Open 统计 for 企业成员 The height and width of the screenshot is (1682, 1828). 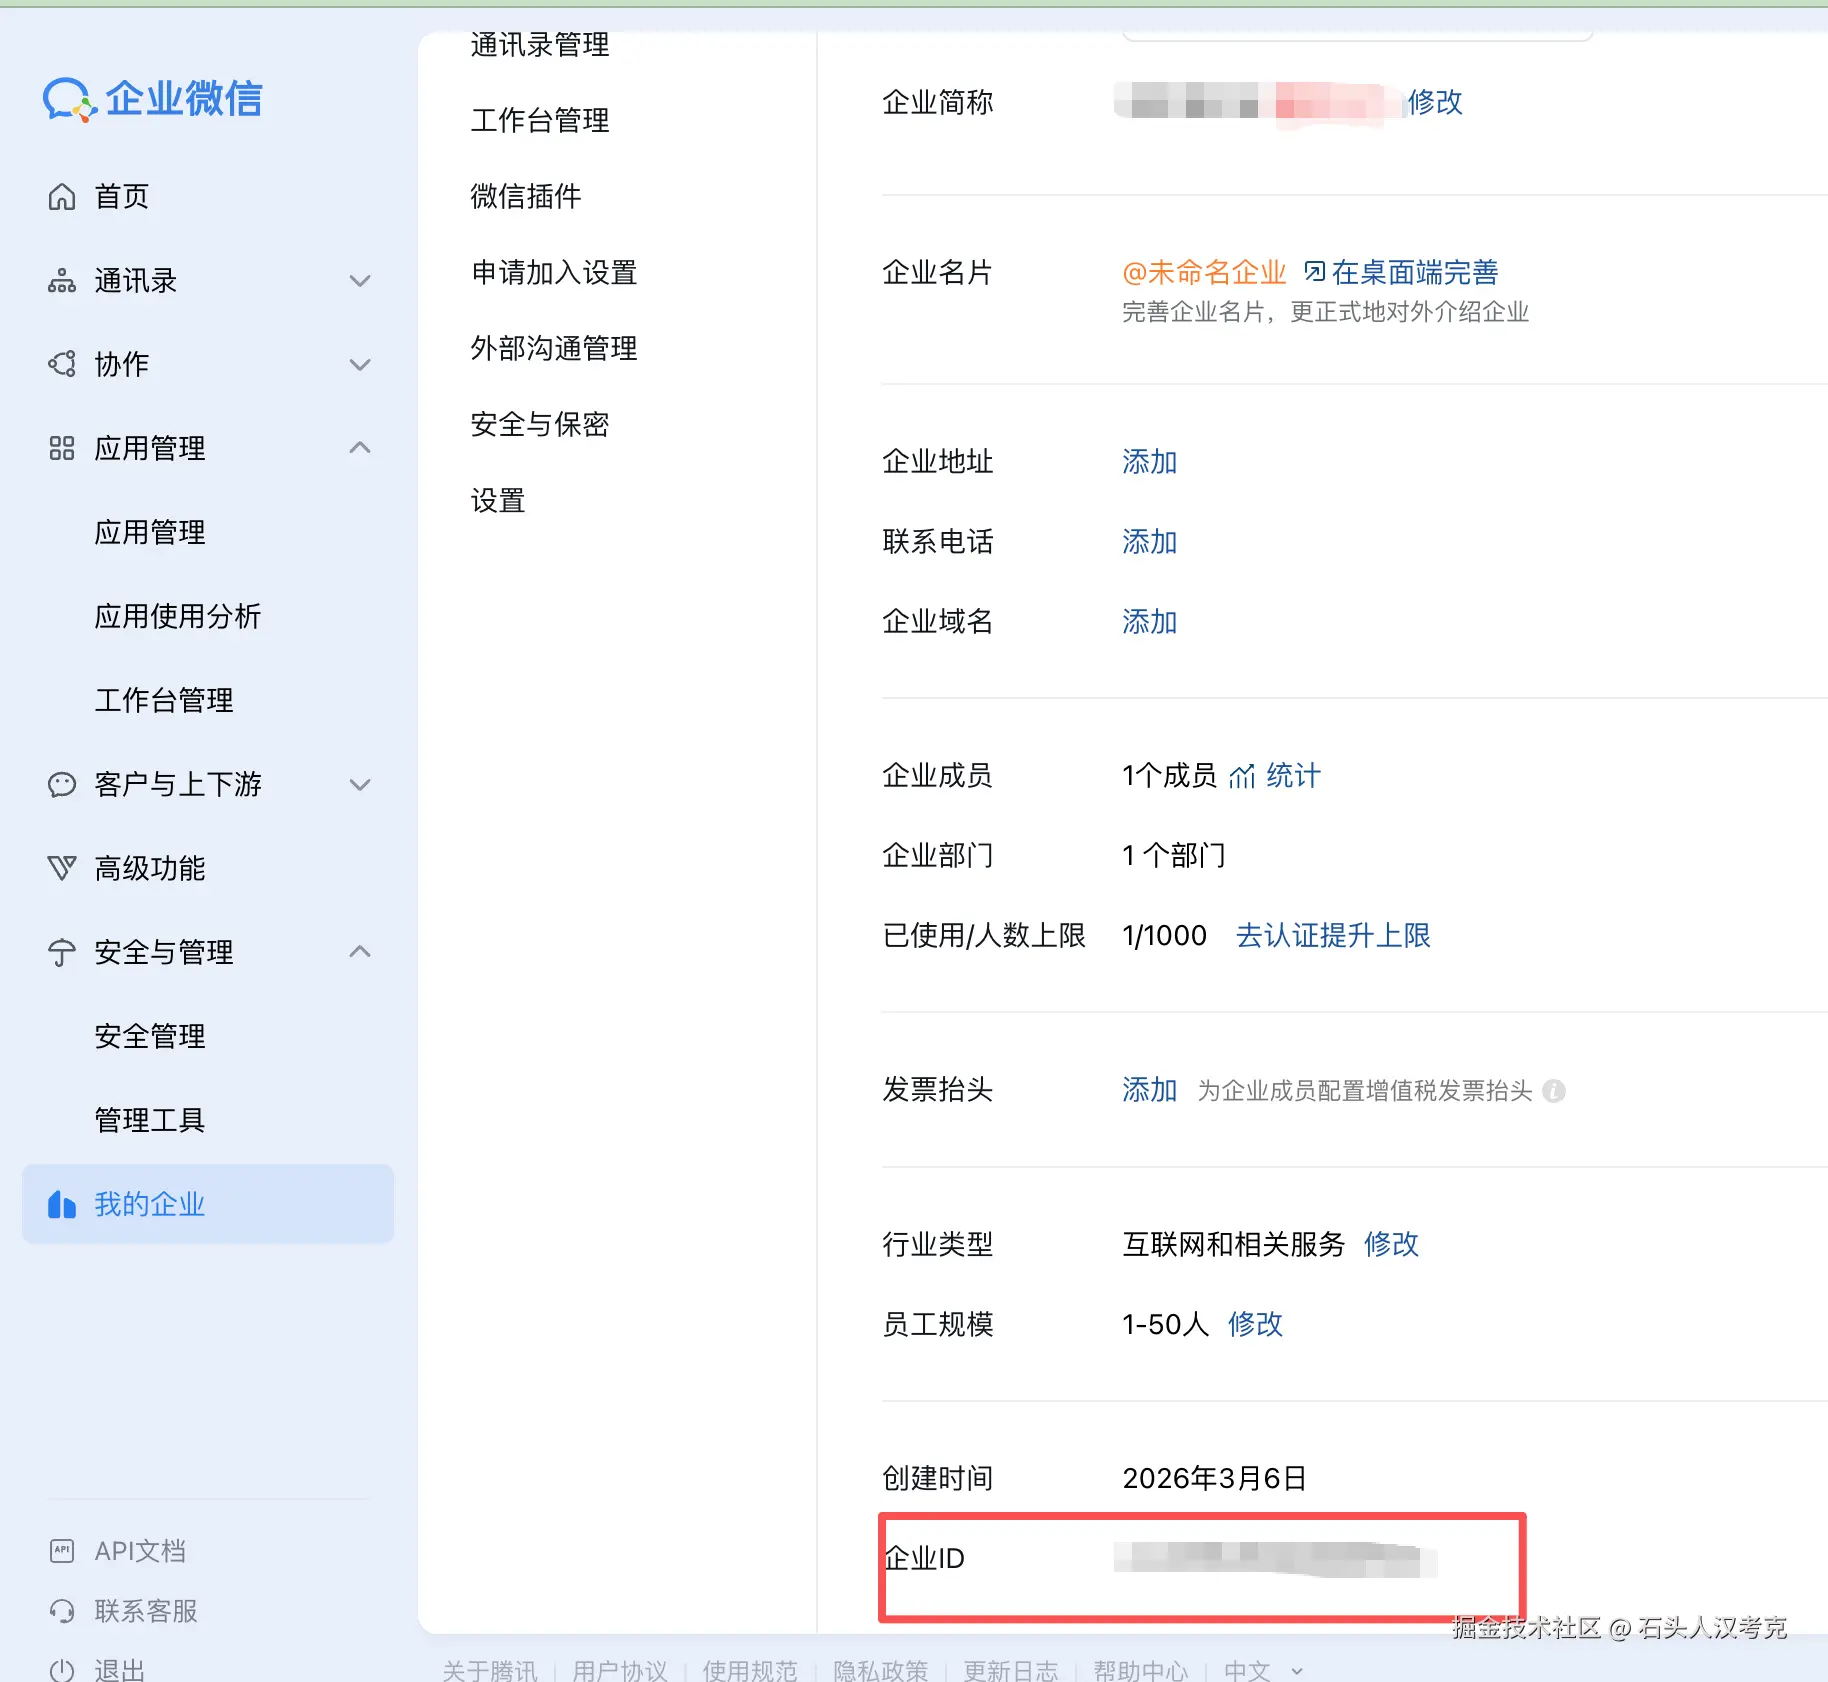click(x=1294, y=776)
